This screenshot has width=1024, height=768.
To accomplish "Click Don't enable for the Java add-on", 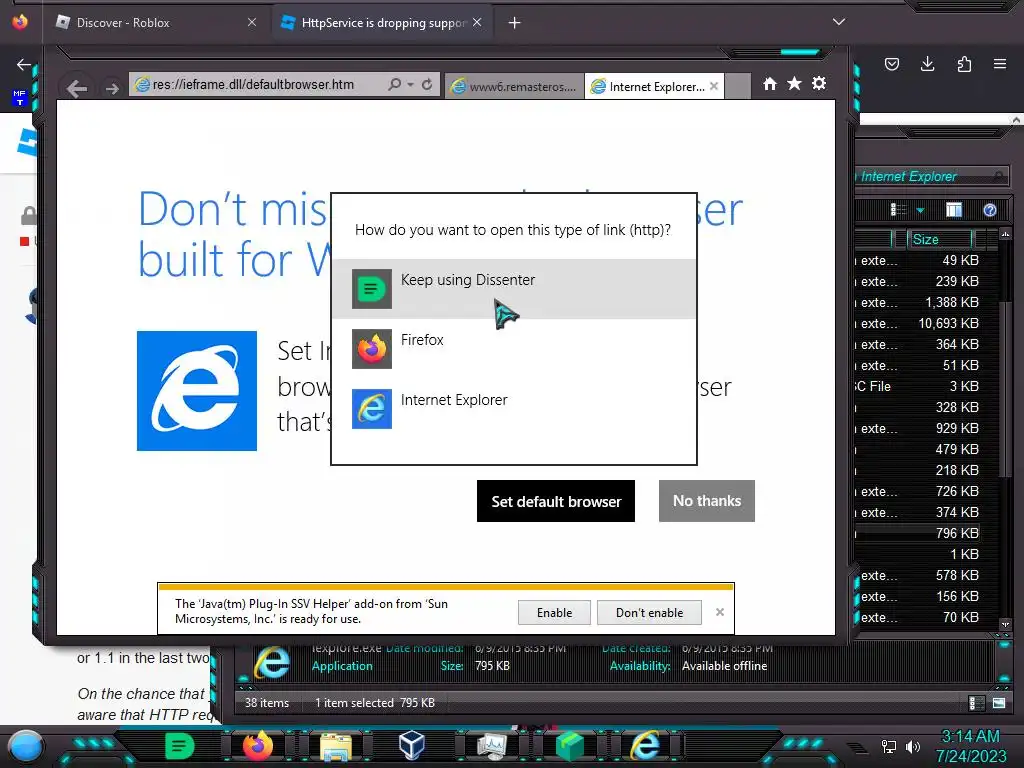I will point(649,613).
